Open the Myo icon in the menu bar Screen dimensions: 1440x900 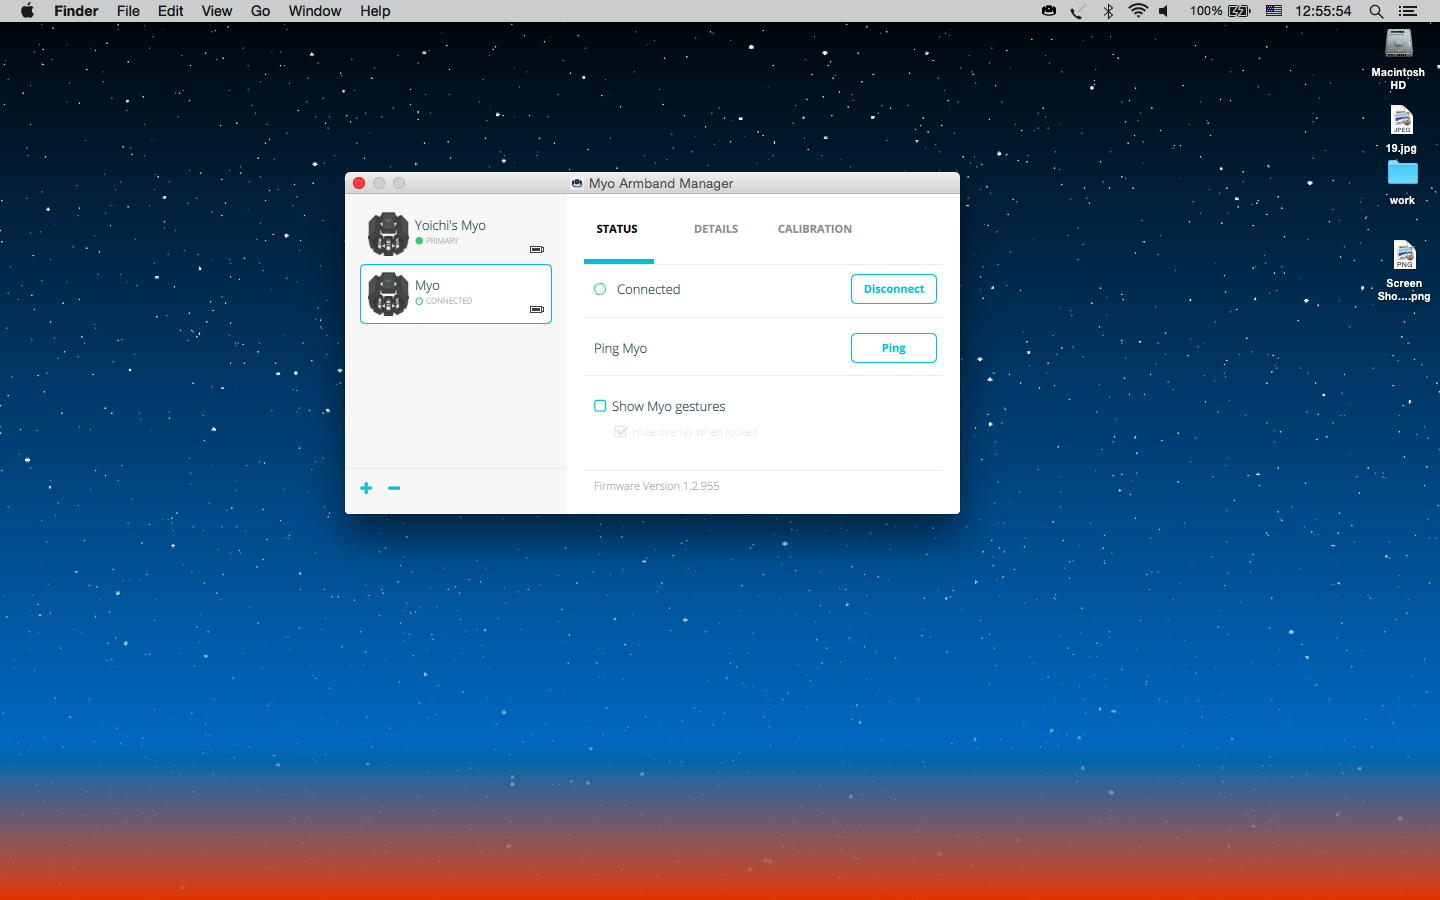pos(1049,11)
